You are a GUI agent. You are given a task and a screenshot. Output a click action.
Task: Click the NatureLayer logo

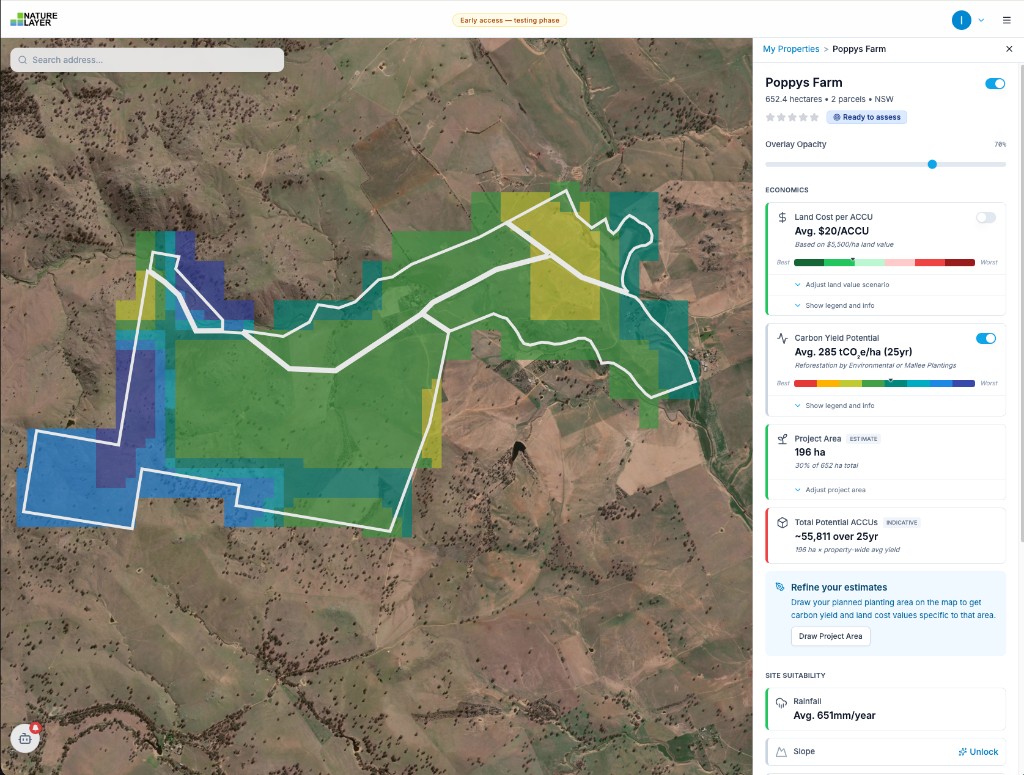(36, 17)
